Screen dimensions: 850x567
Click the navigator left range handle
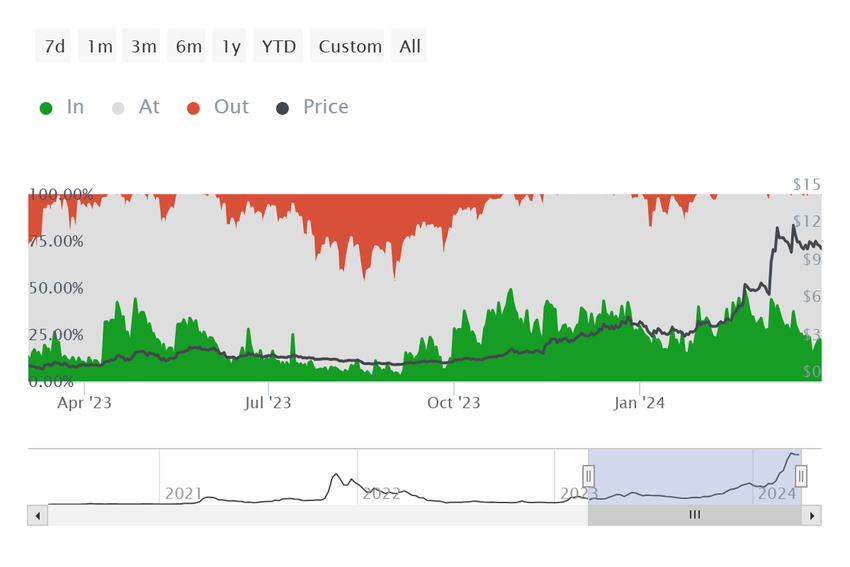589,476
